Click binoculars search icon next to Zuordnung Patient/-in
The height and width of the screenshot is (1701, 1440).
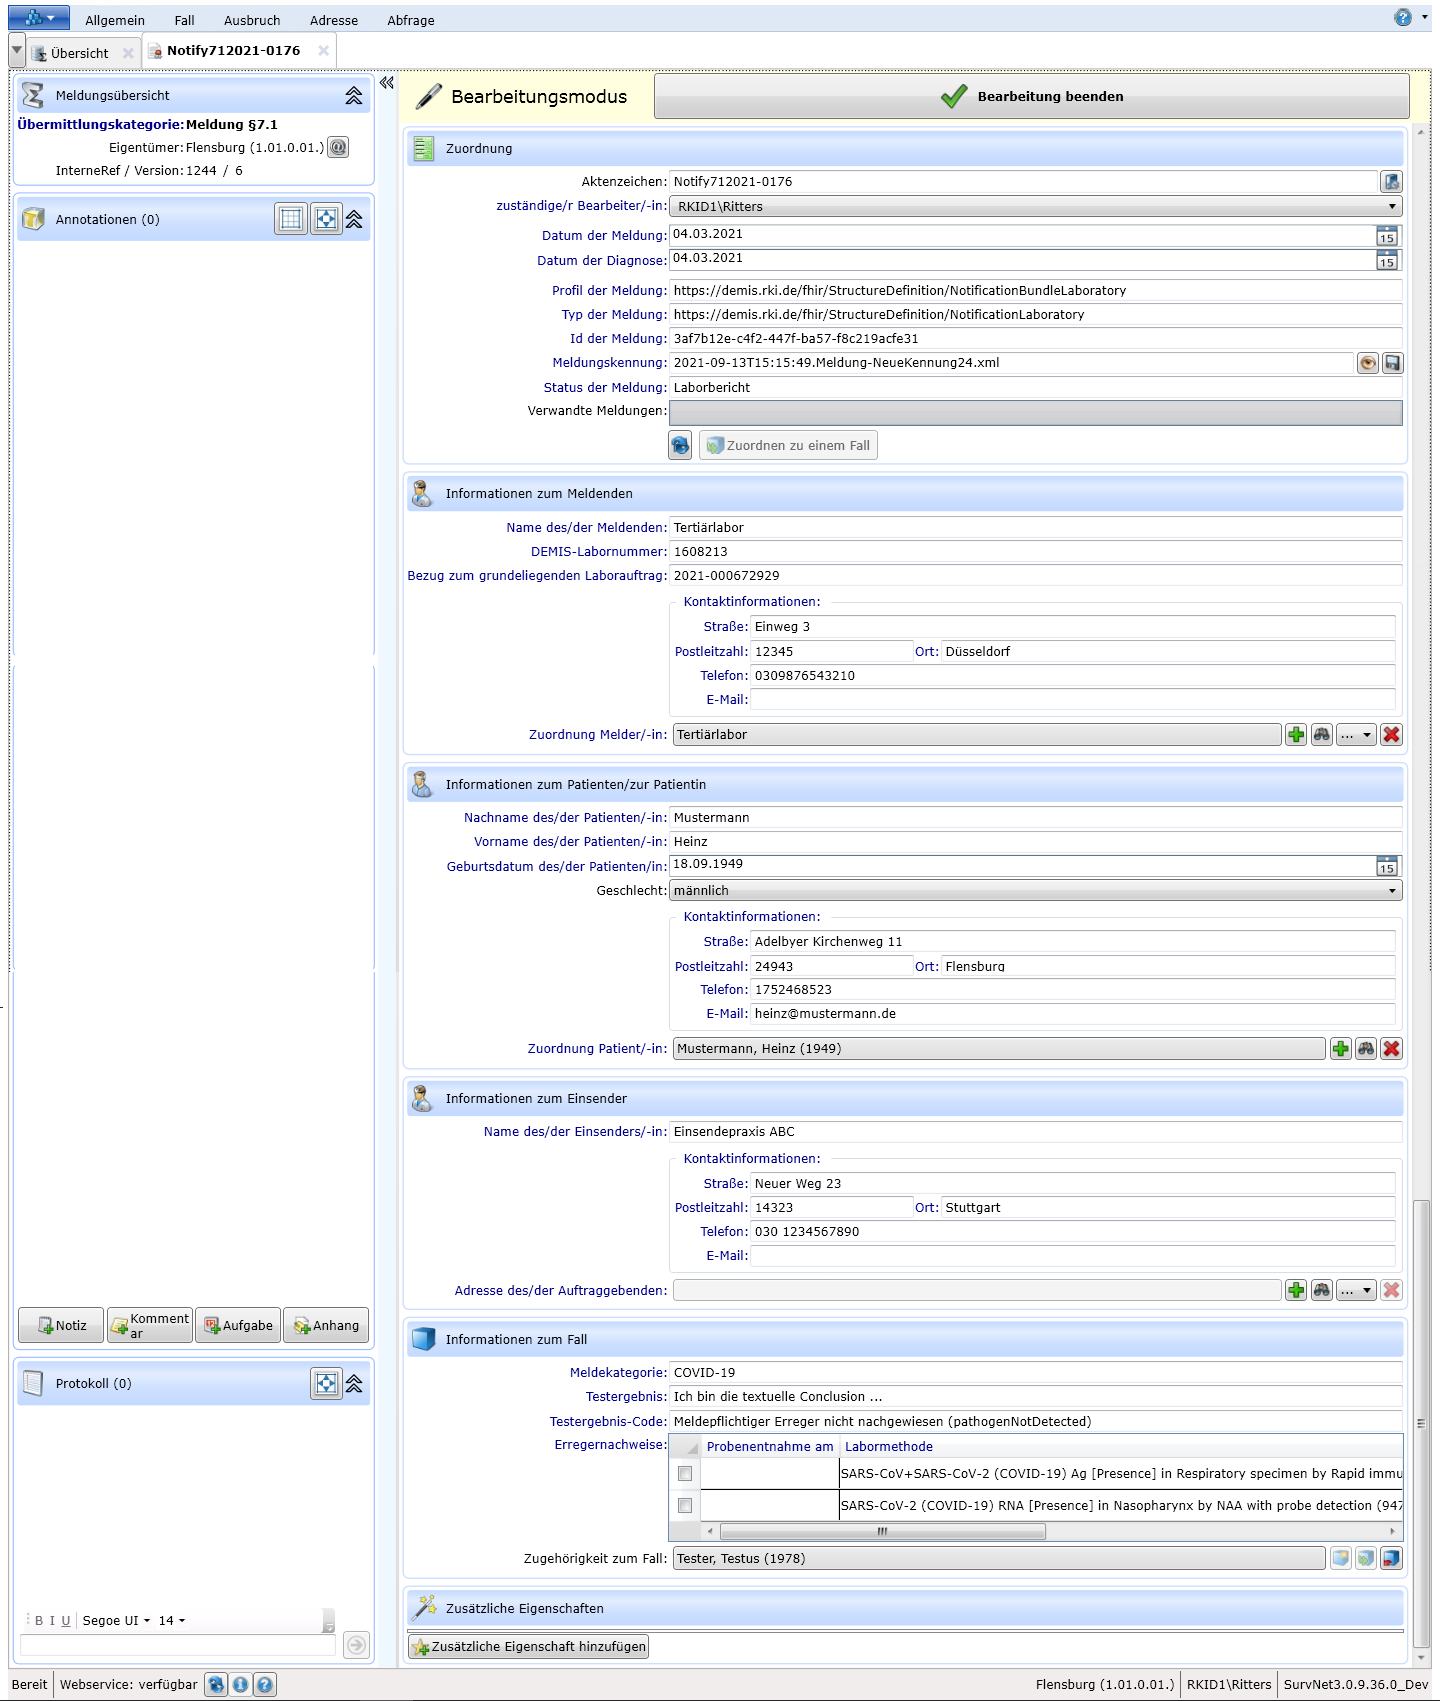click(1366, 1049)
